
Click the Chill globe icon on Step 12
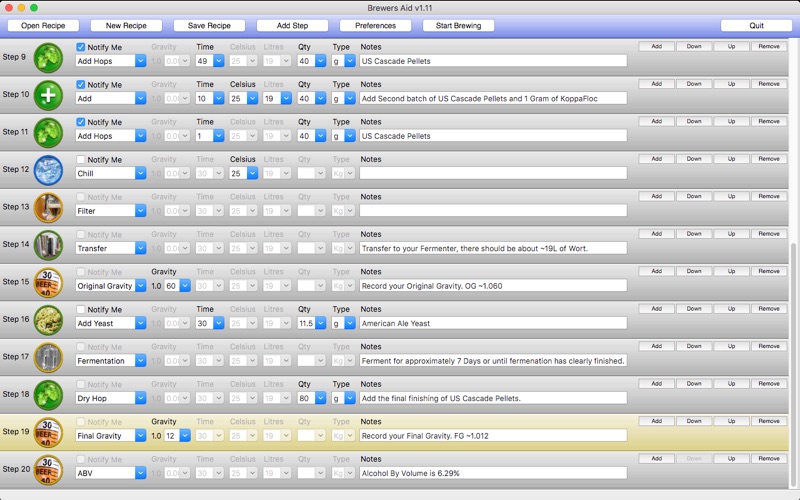pyautogui.click(x=48, y=170)
